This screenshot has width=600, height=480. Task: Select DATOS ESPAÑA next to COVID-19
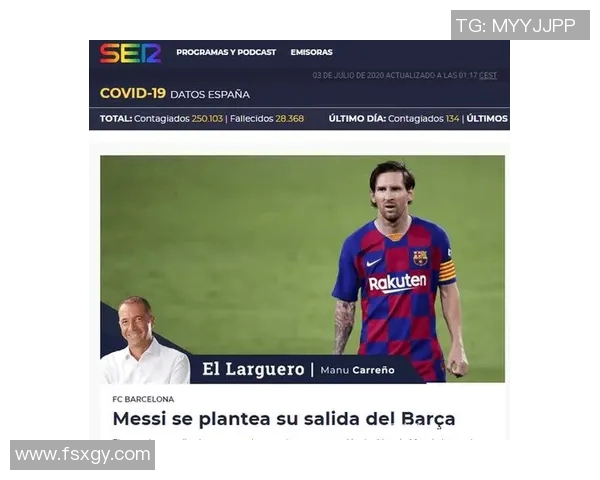[x=210, y=95]
